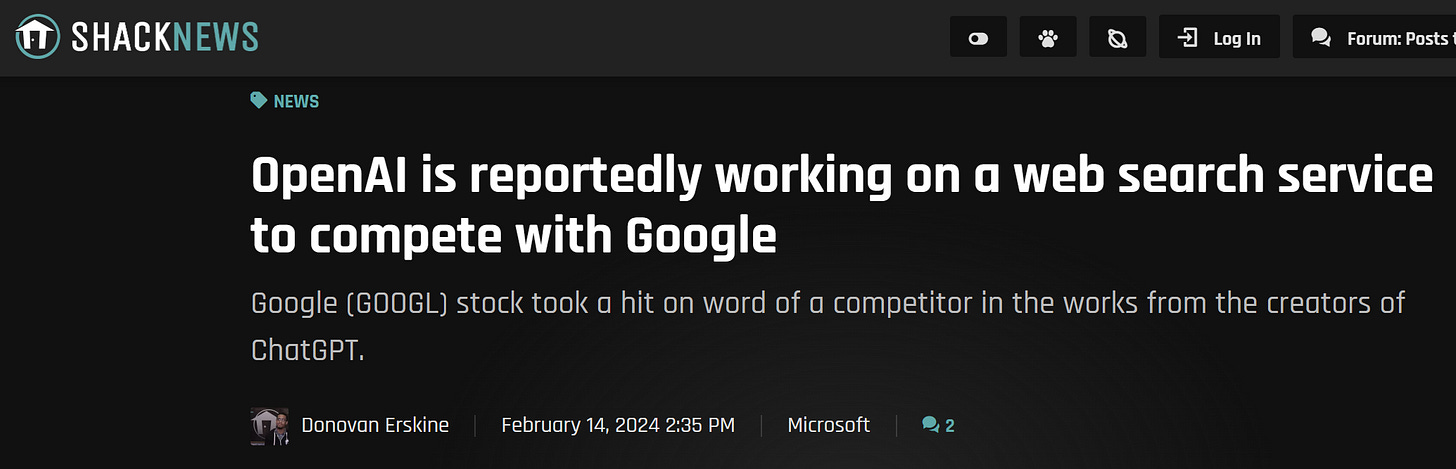Click the teal comments bubble icon

pos(930,426)
